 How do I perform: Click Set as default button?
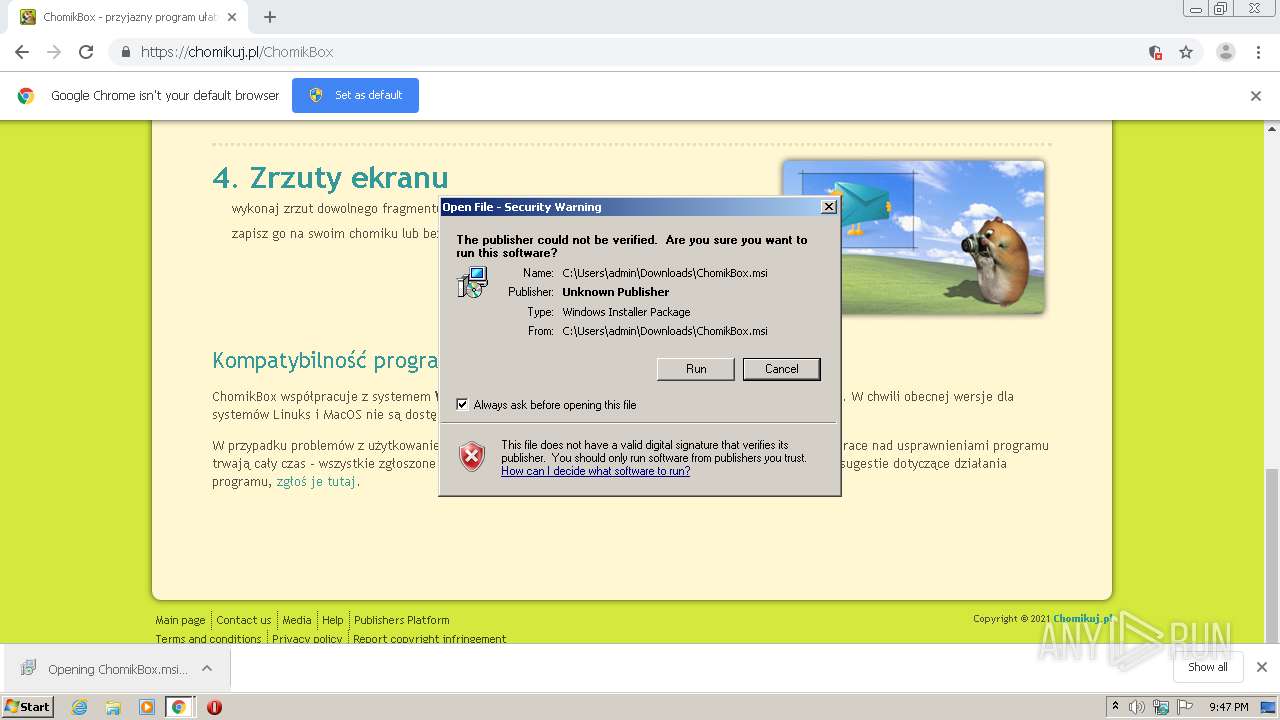click(355, 95)
